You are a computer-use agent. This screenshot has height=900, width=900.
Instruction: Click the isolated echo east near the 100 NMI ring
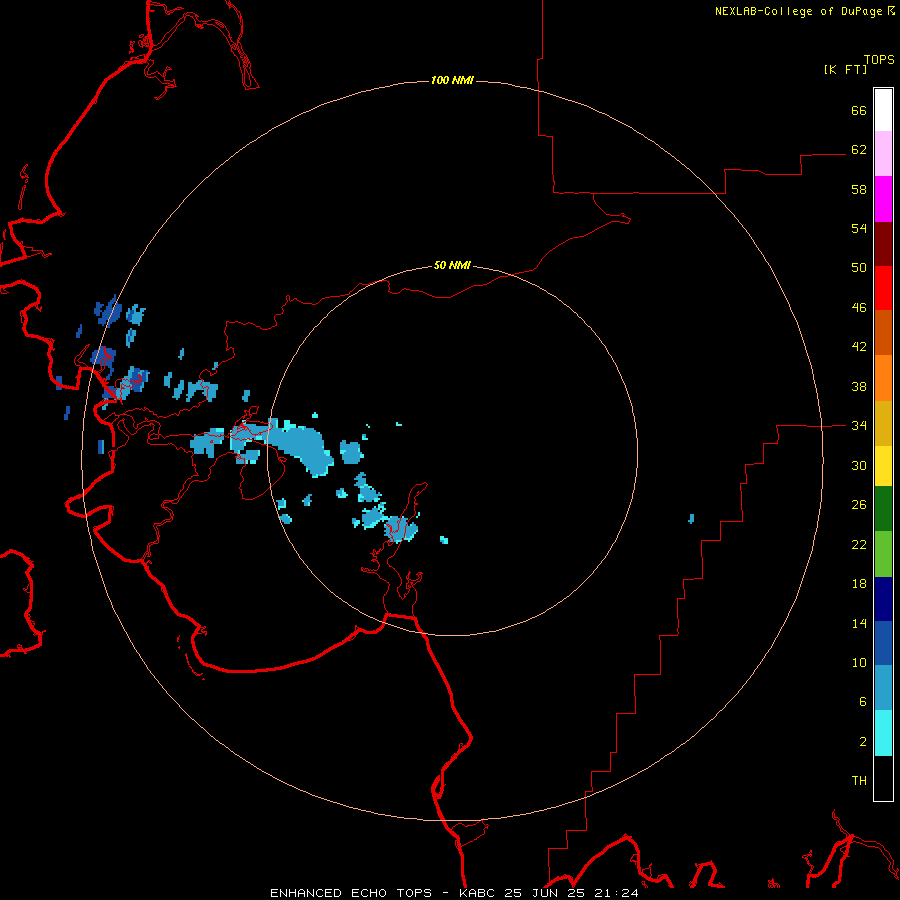(691, 519)
